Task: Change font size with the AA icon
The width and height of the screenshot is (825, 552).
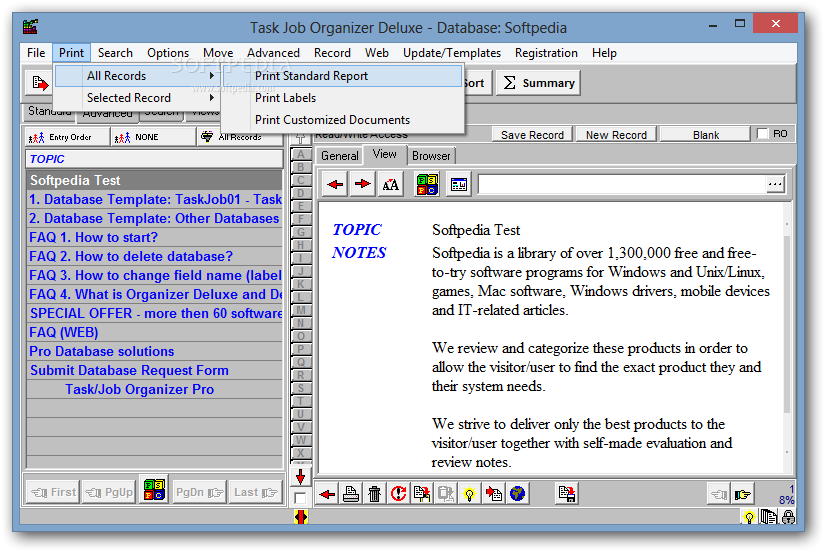Action: pyautogui.click(x=390, y=184)
